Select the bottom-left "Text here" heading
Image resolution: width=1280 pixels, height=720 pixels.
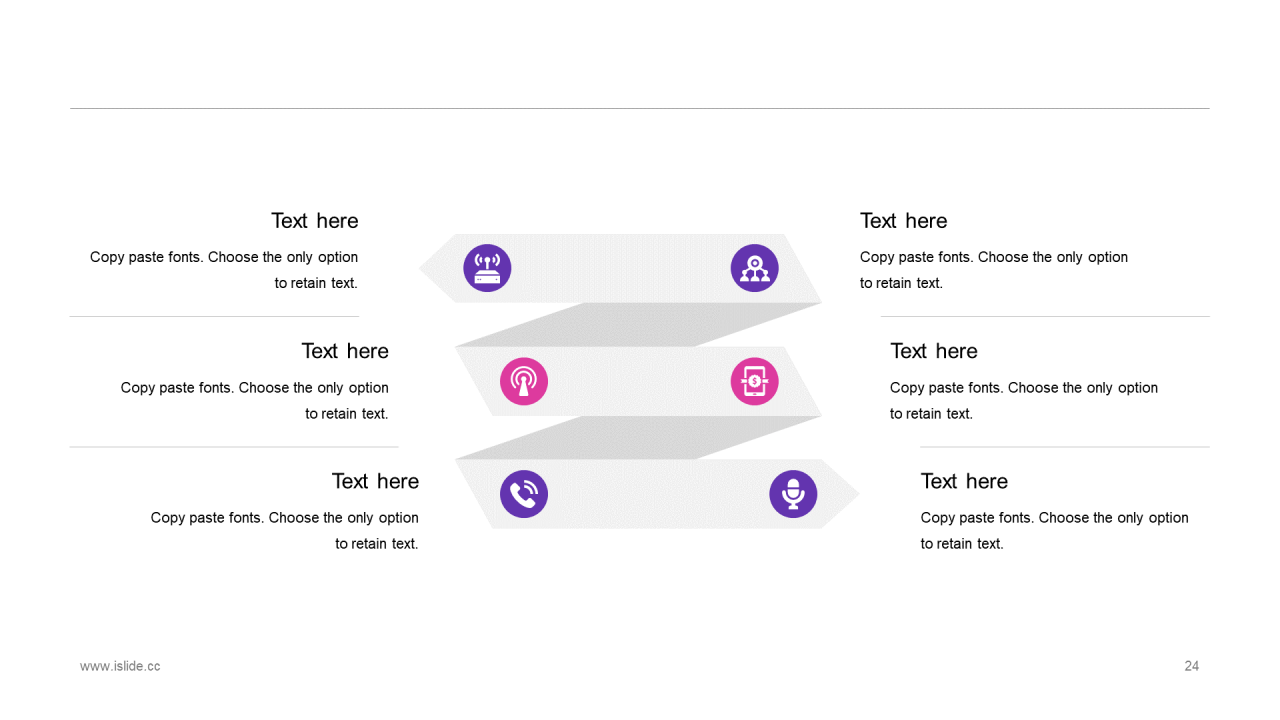[375, 481]
